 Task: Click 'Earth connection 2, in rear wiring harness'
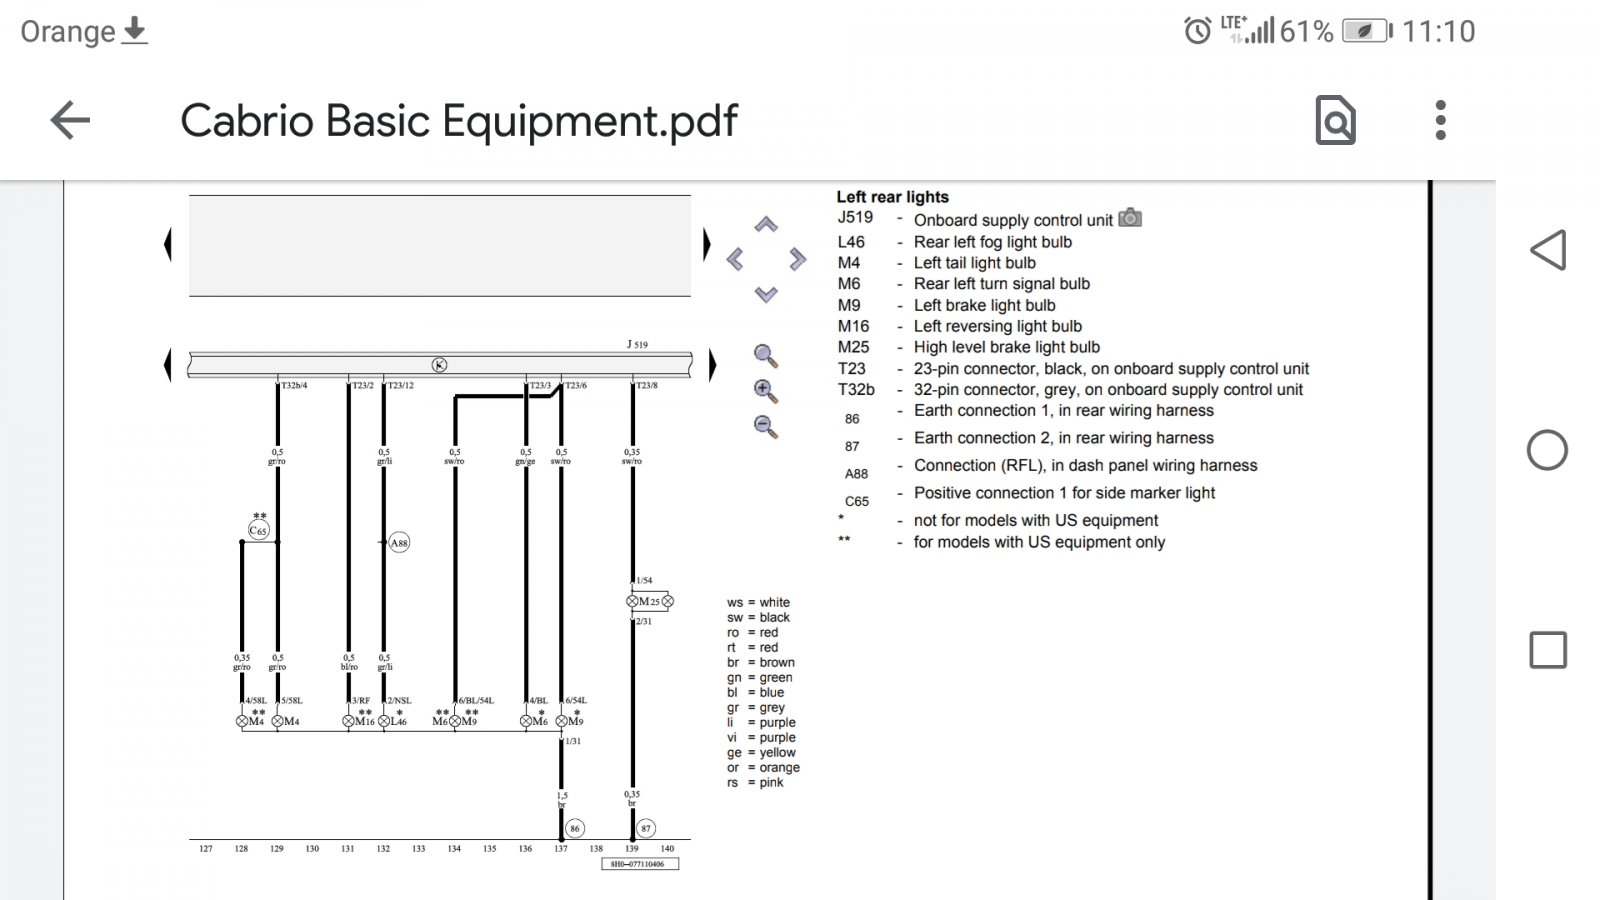(1063, 438)
